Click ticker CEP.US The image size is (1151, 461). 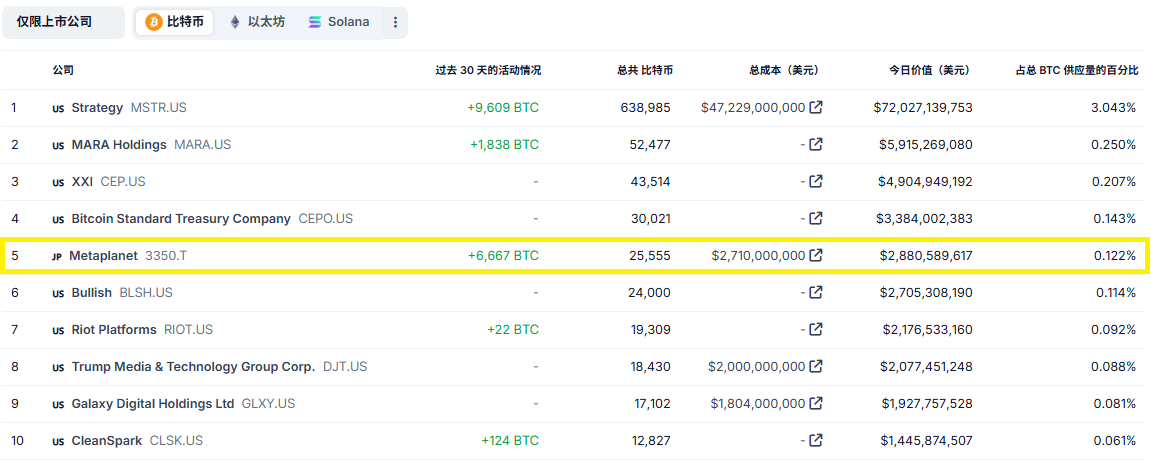tap(123, 181)
